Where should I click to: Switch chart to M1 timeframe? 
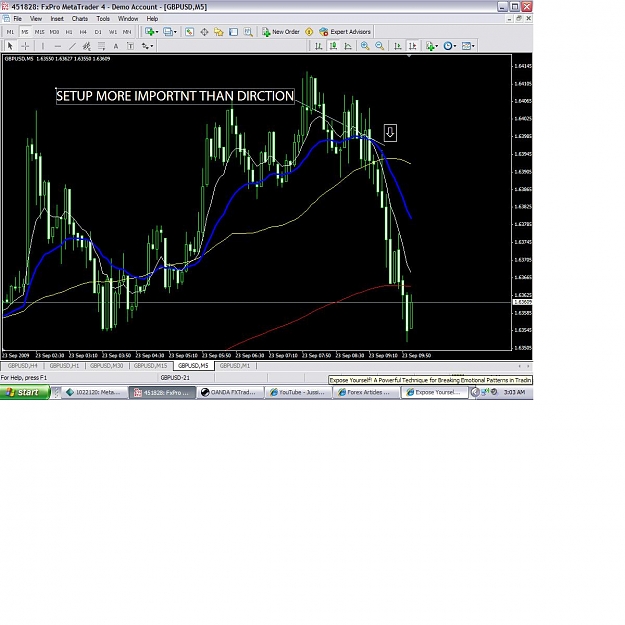point(10,32)
